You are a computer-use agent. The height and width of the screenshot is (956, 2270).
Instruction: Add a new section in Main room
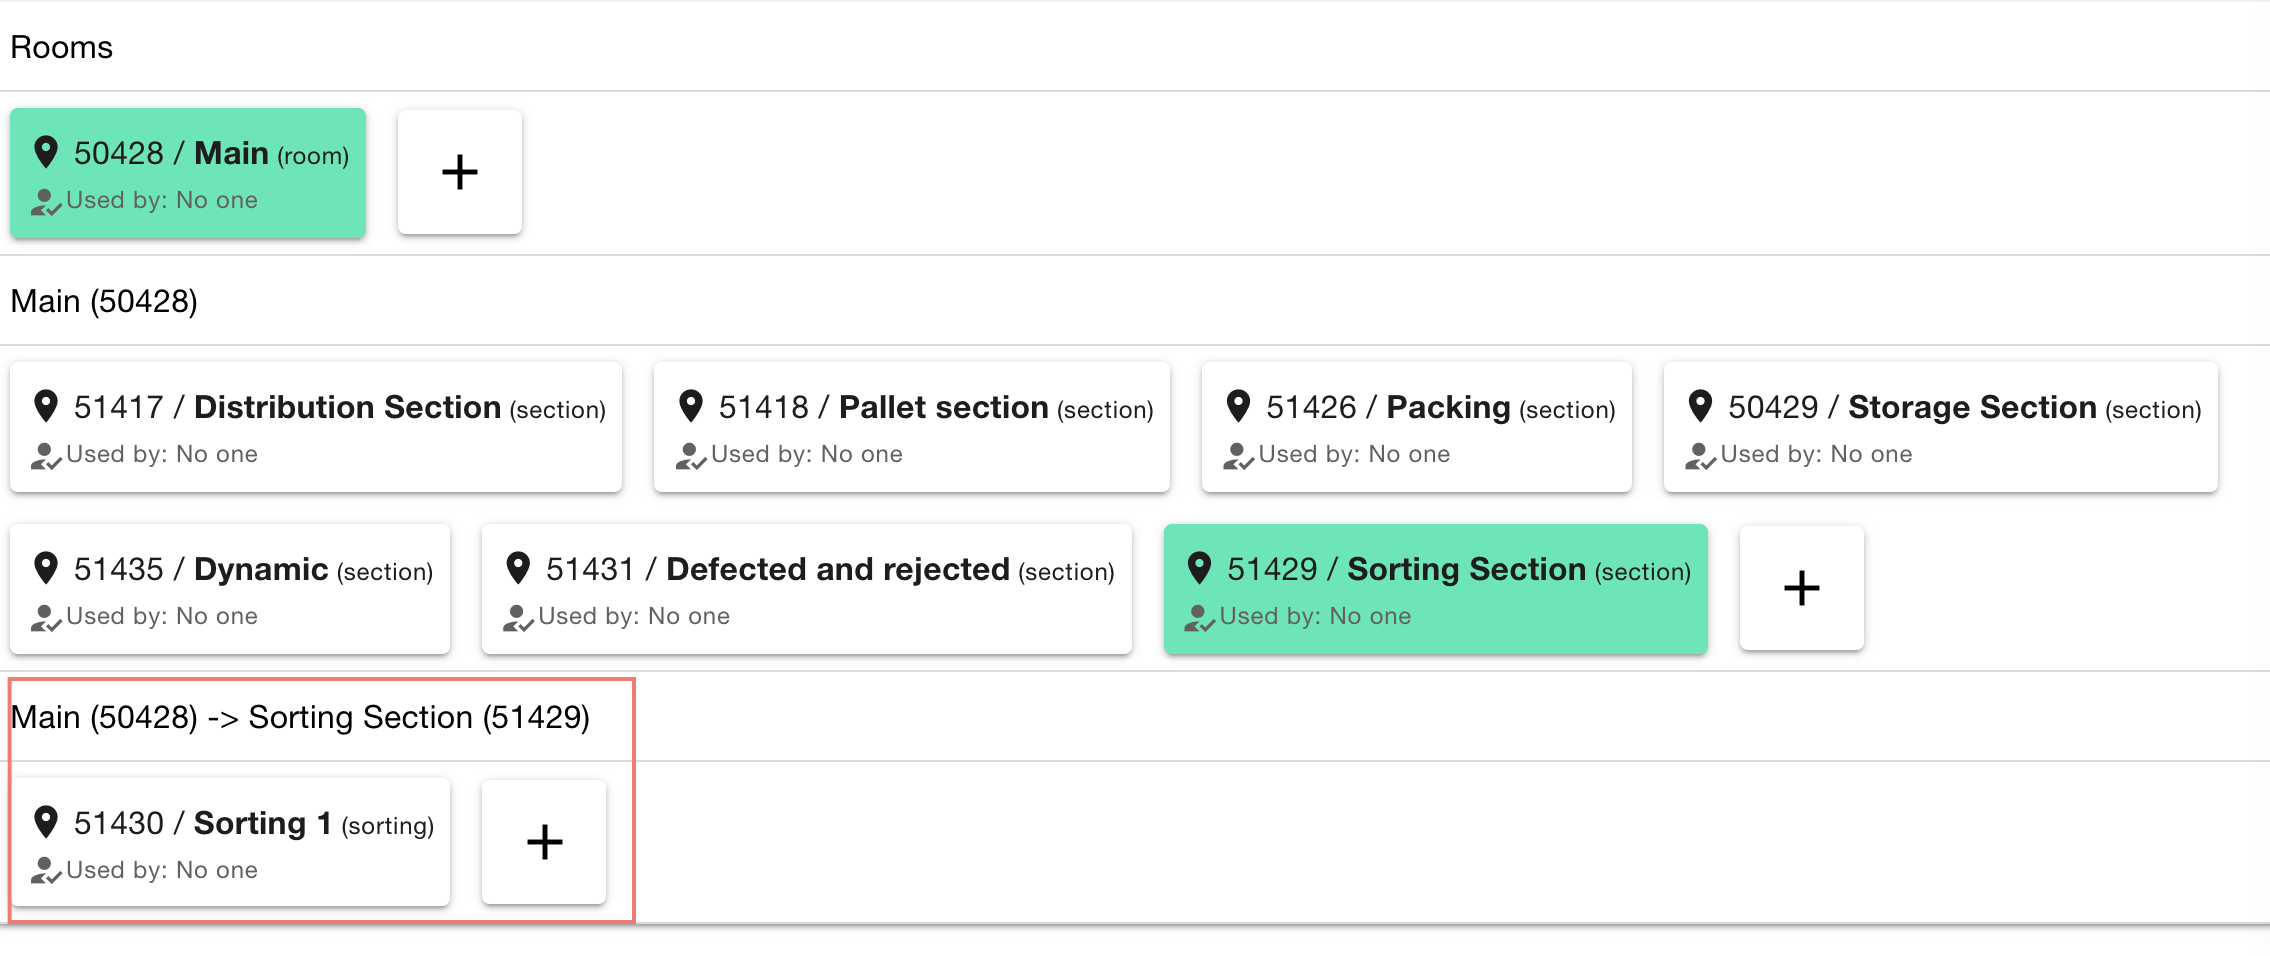pyautogui.click(x=1801, y=588)
